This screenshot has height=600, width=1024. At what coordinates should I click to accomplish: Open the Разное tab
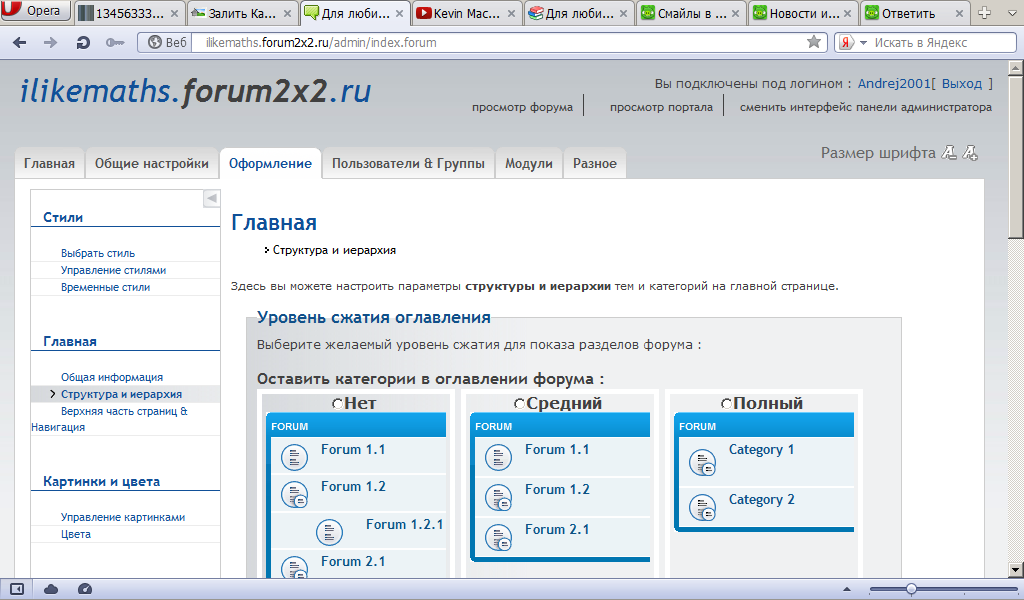click(x=595, y=163)
